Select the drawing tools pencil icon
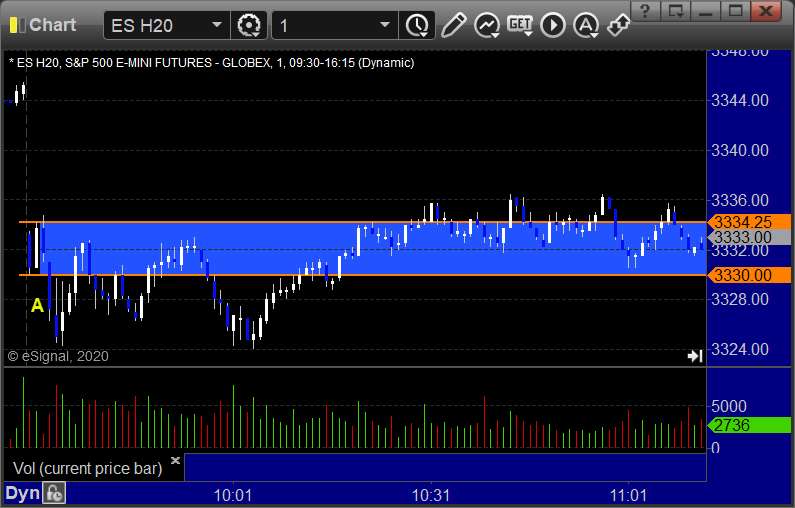This screenshot has width=795, height=508. pyautogui.click(x=453, y=25)
